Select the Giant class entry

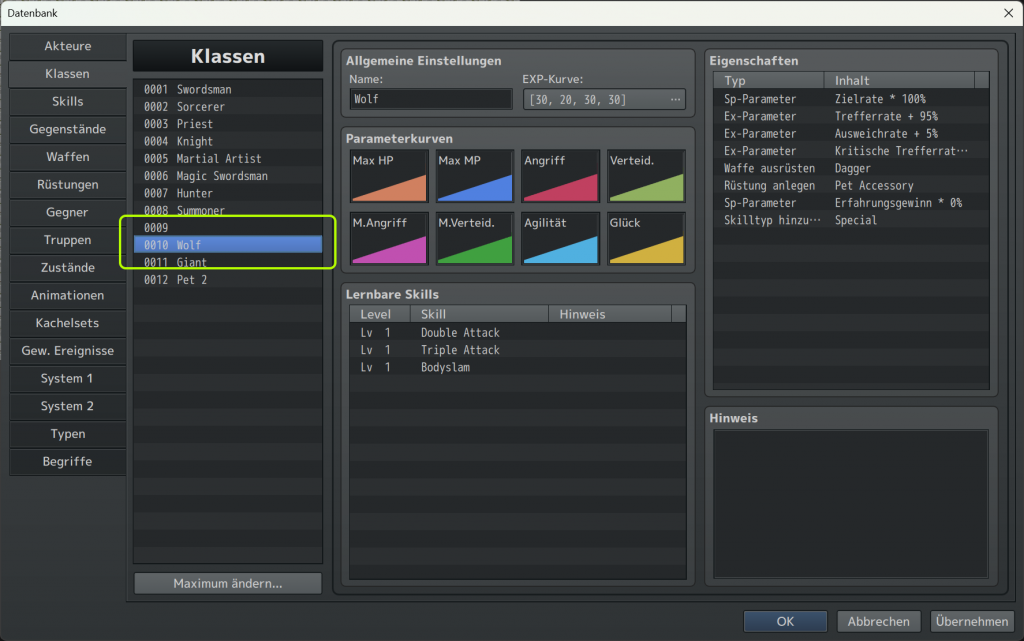228,262
